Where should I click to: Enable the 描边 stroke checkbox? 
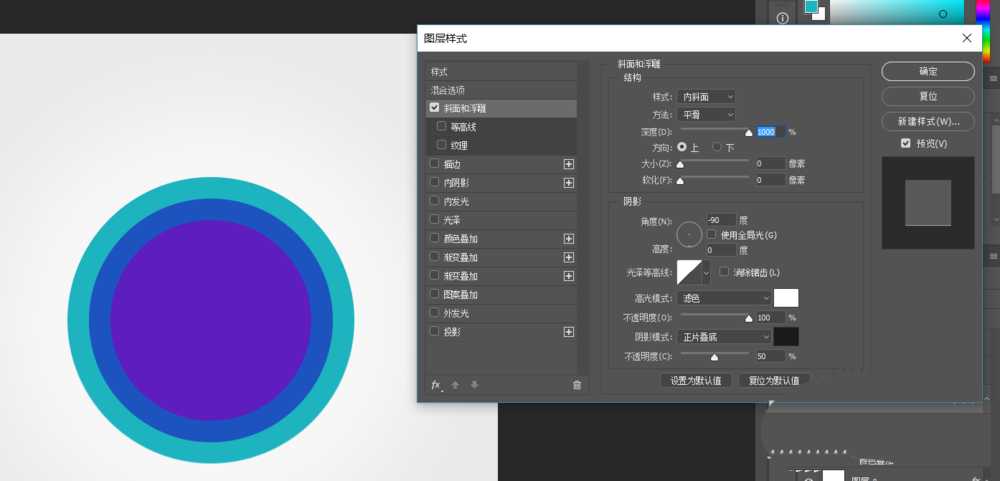coord(434,164)
